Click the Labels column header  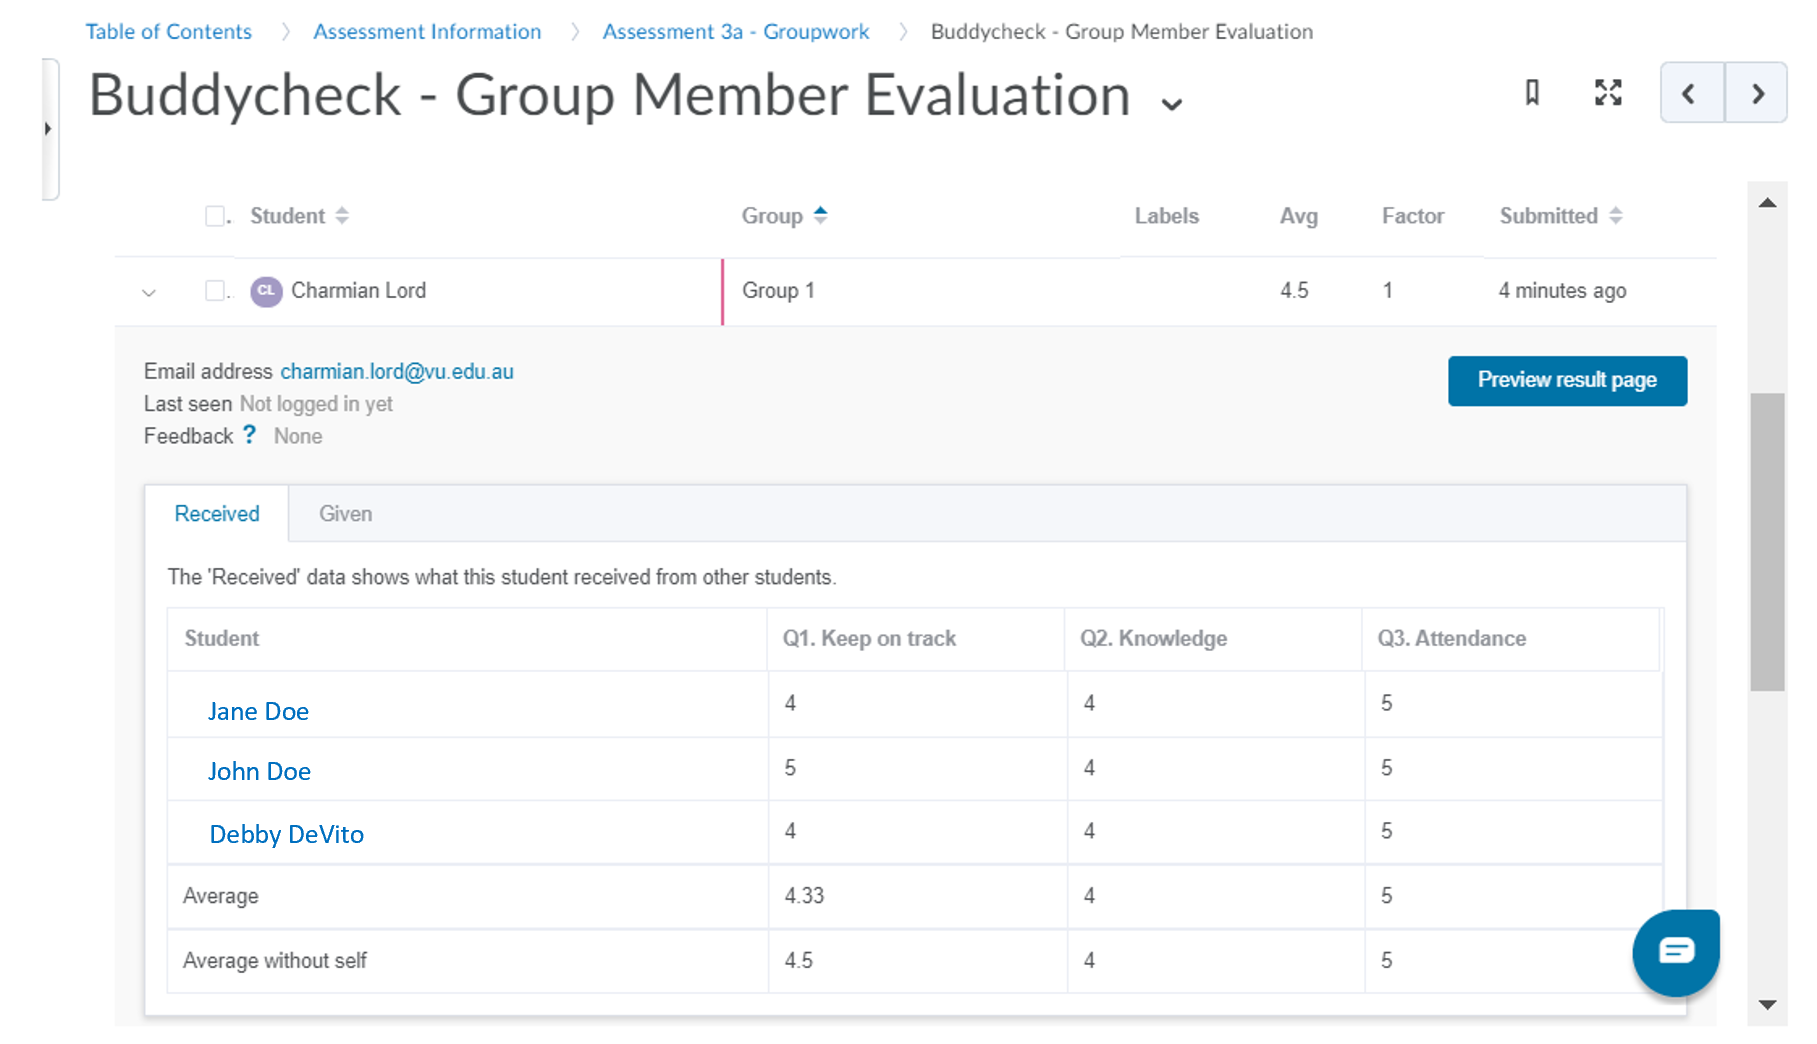click(1166, 216)
